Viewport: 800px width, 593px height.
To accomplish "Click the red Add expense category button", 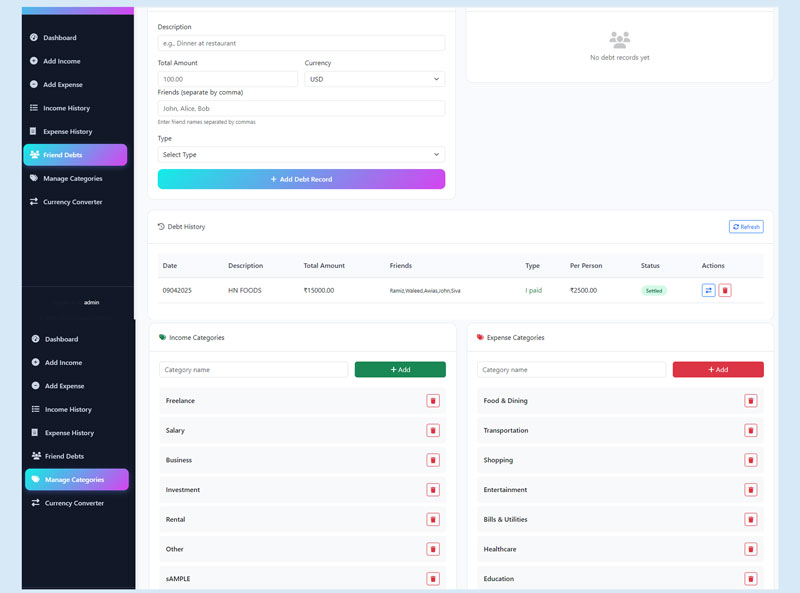I will 717,370.
